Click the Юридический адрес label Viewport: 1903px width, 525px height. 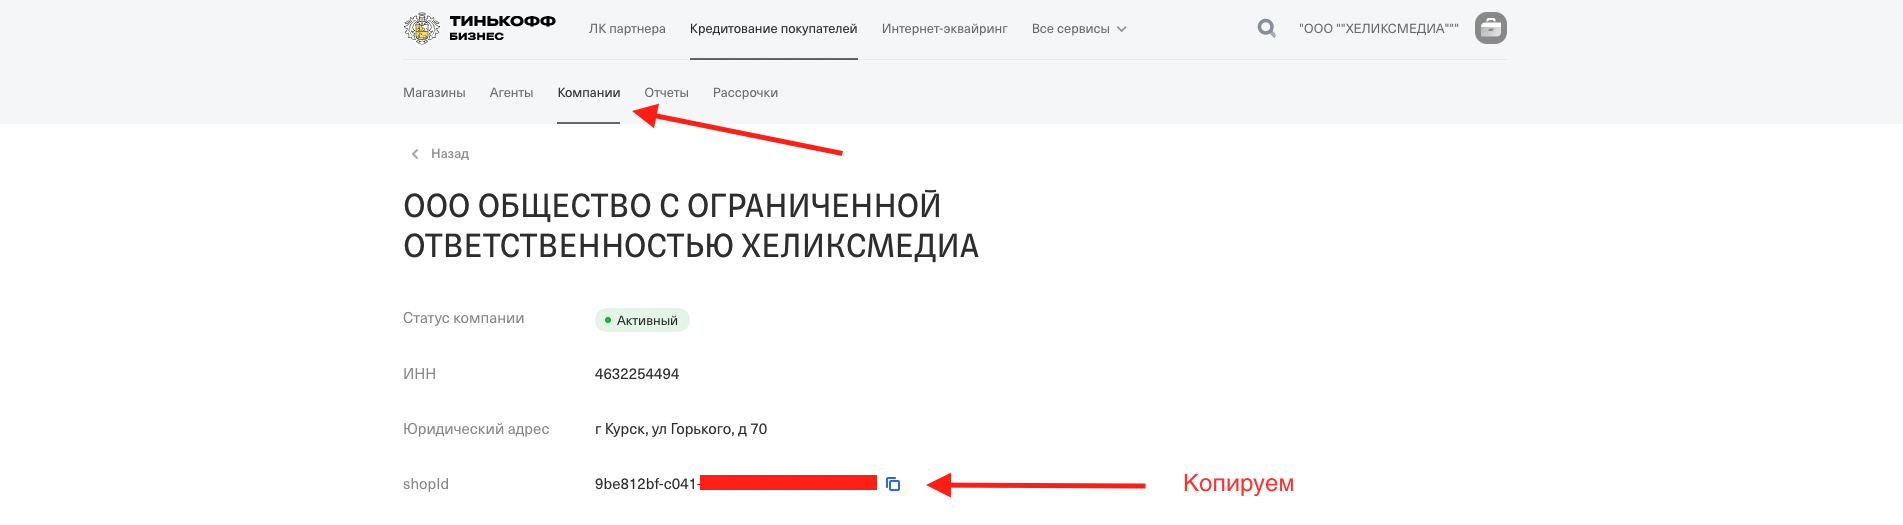(x=476, y=429)
